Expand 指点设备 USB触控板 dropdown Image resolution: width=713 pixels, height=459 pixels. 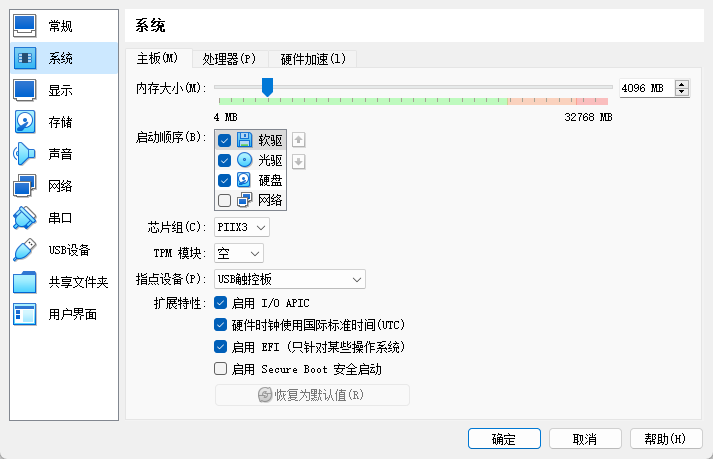(290, 279)
